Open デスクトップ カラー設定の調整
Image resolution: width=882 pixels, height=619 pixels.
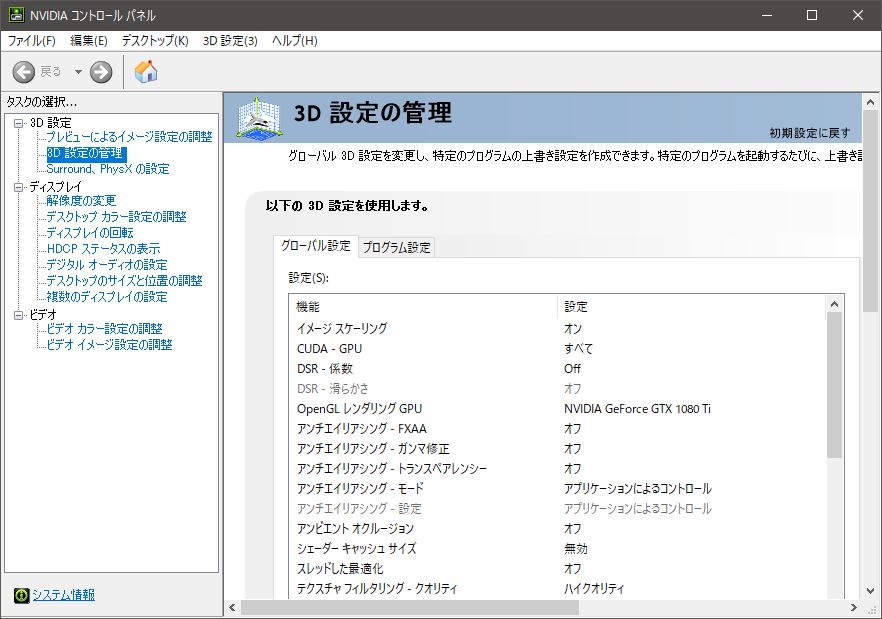pyautogui.click(x=116, y=217)
